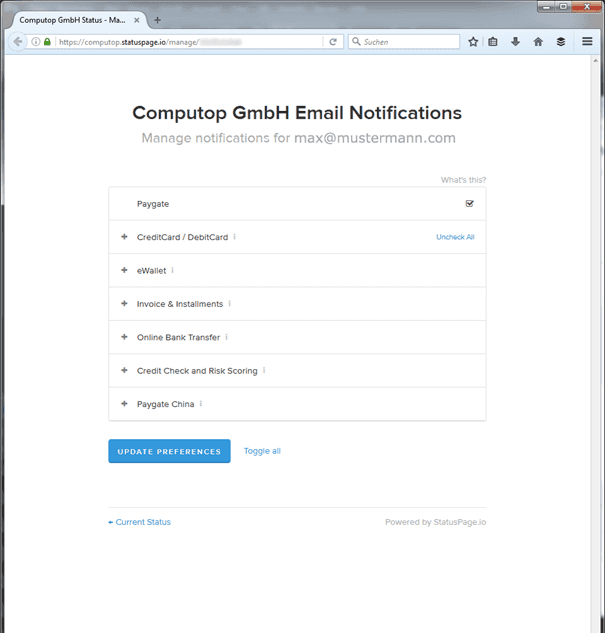This screenshot has height=633, width=605.
Task: Expand the CreditCard / DebitCard group
Action: (x=124, y=237)
